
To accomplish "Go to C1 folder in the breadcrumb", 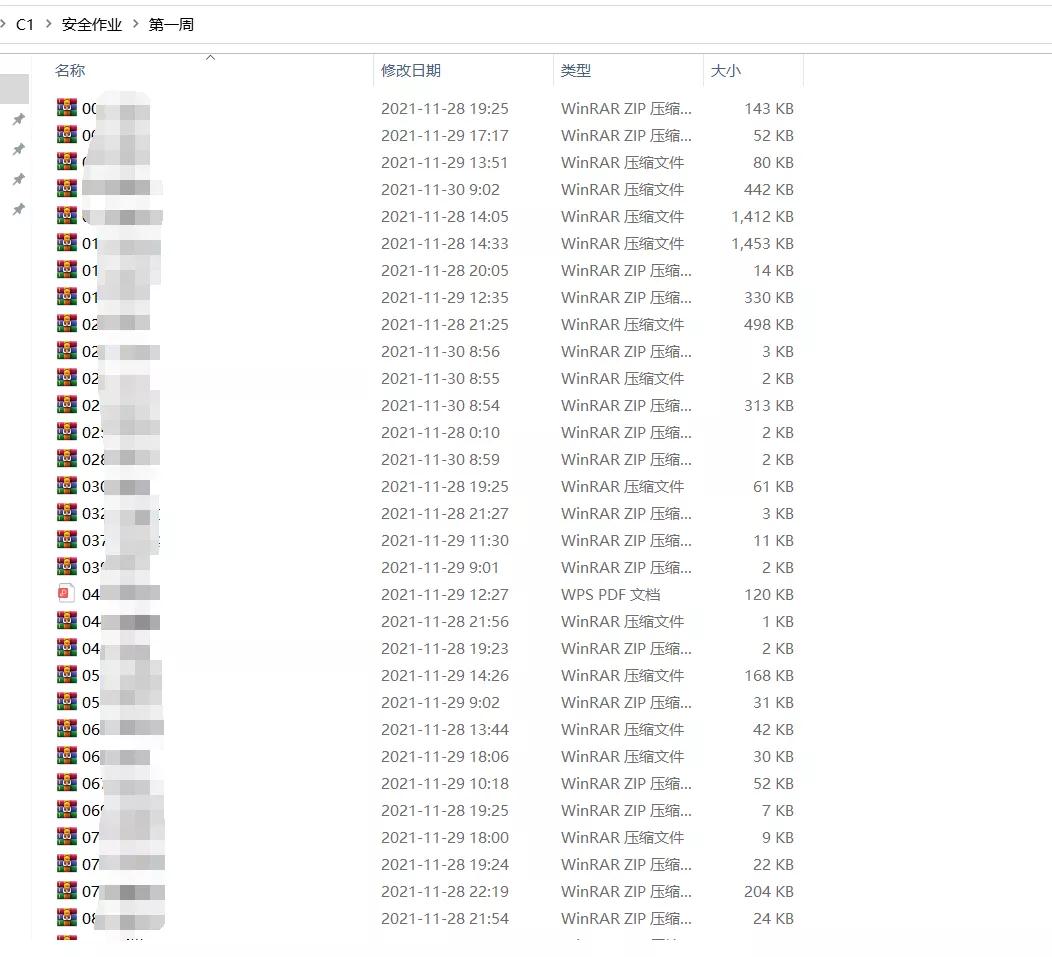I will tap(25, 25).
